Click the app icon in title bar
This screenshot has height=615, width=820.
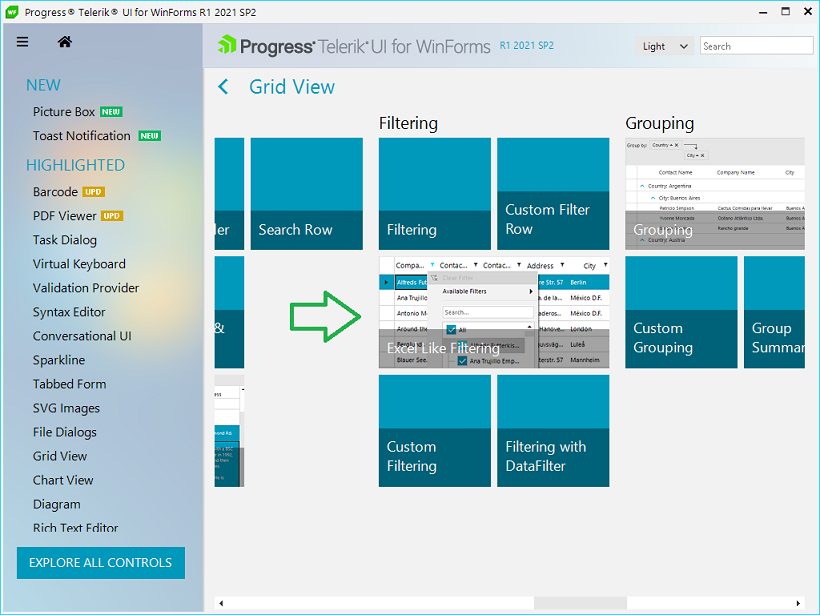tap(12, 12)
